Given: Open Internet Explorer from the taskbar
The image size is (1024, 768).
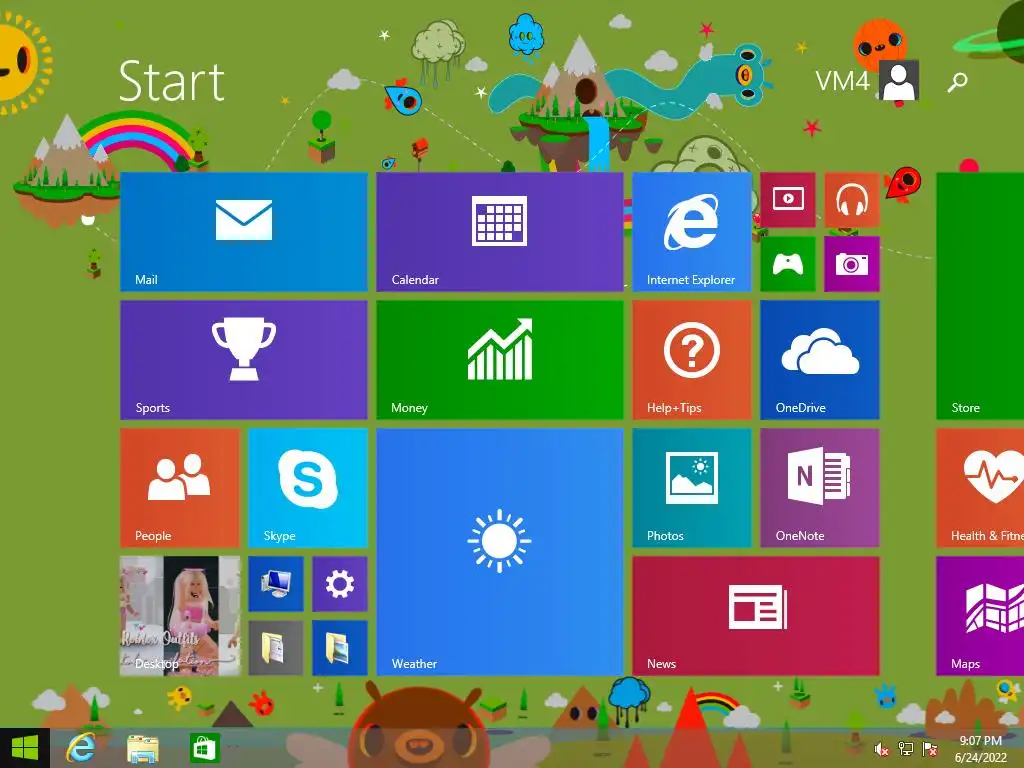Looking at the screenshot, I should [x=81, y=748].
